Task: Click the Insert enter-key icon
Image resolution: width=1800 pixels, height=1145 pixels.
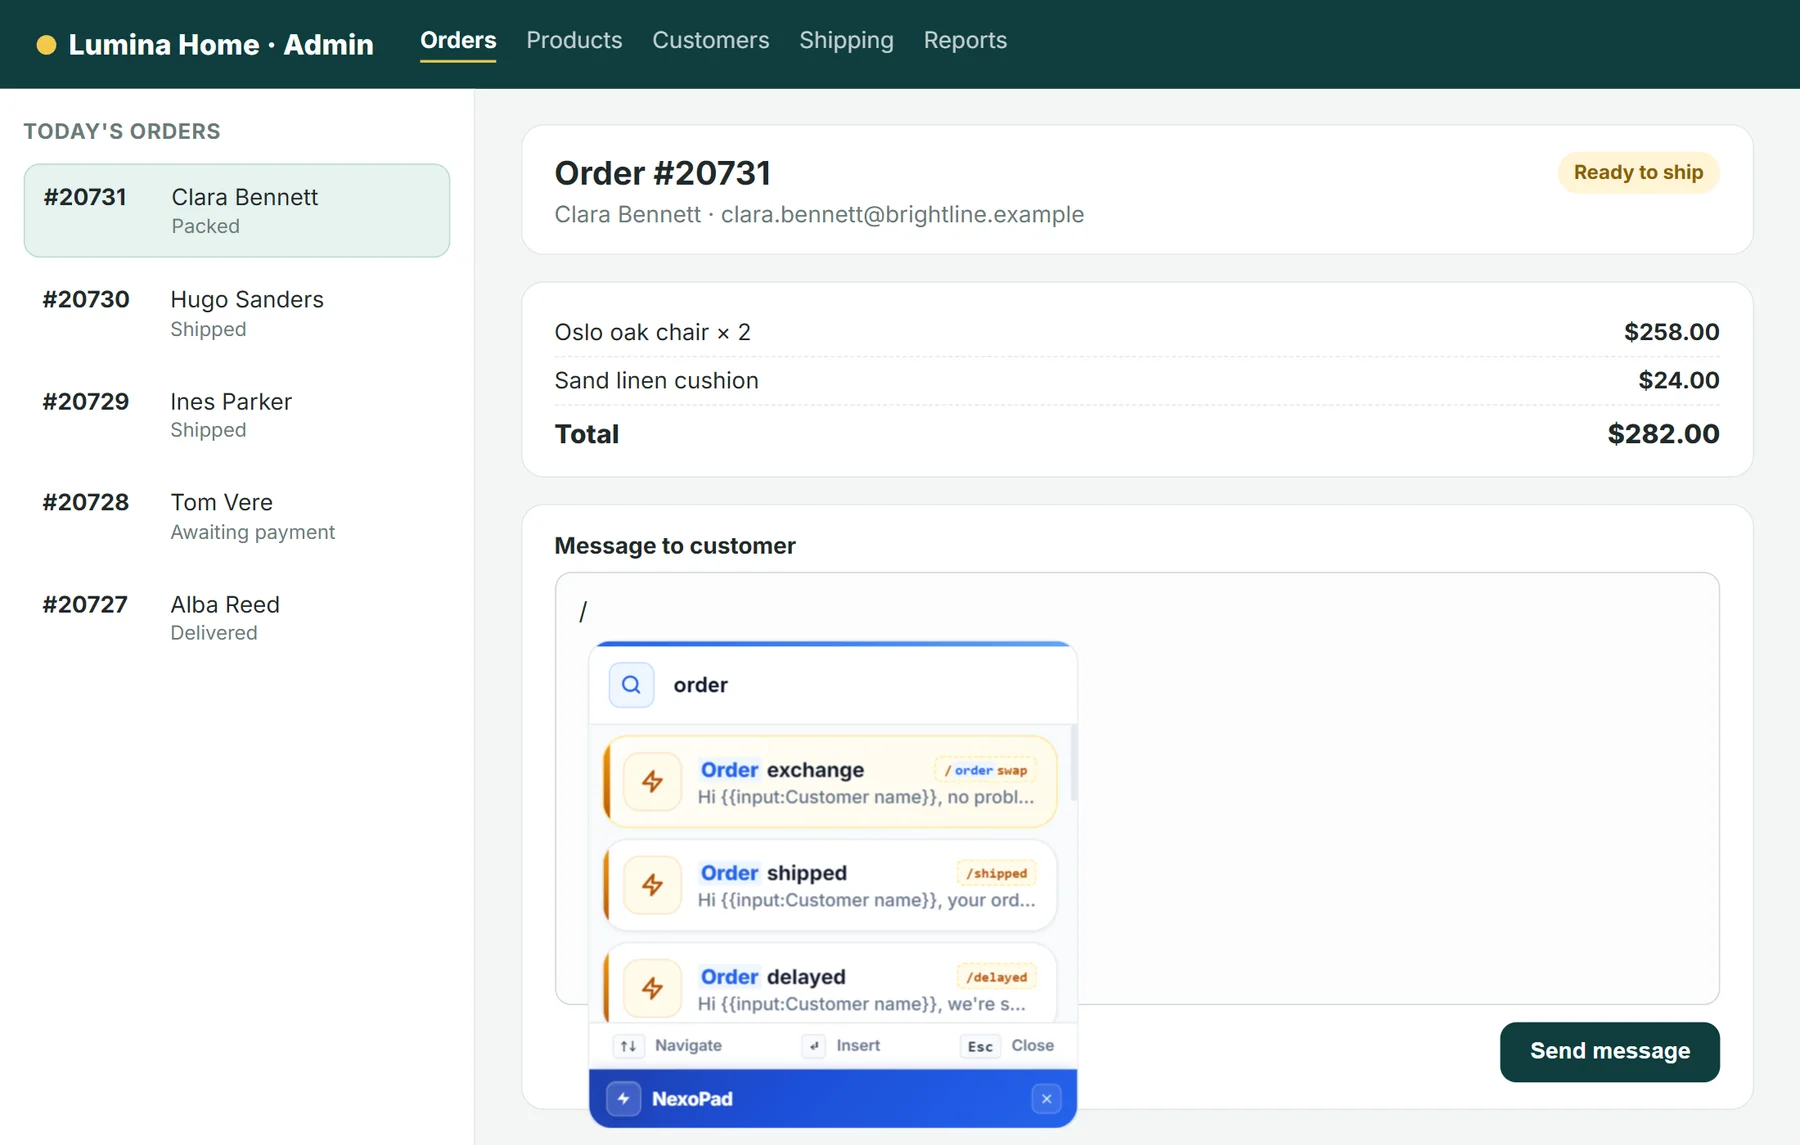Action: coord(814,1046)
